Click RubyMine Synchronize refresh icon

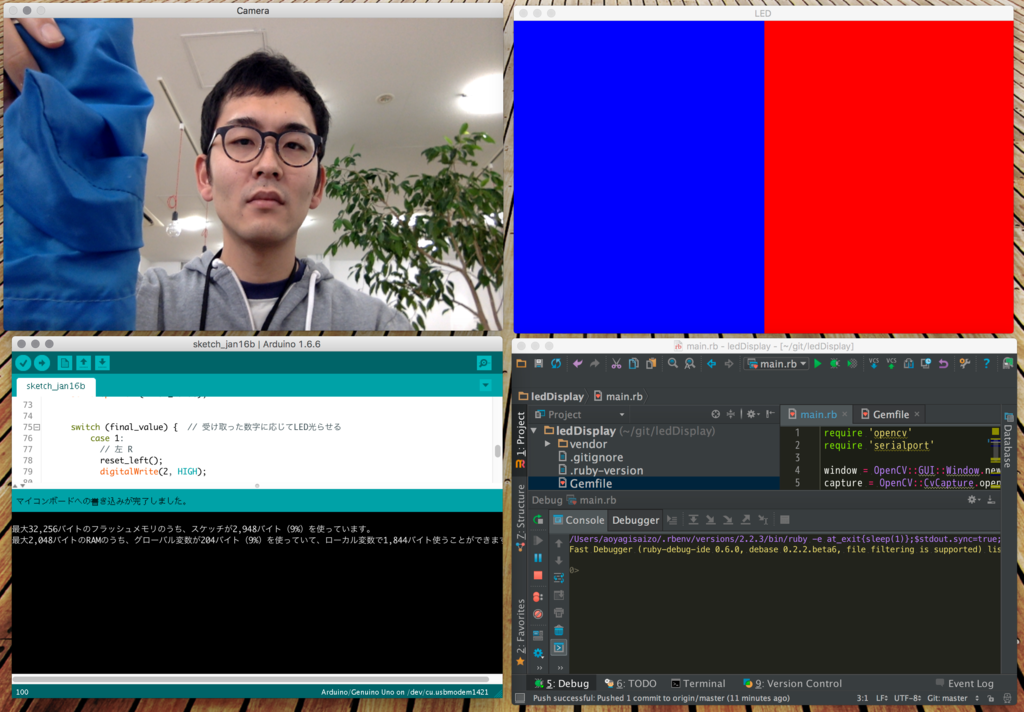pos(556,364)
